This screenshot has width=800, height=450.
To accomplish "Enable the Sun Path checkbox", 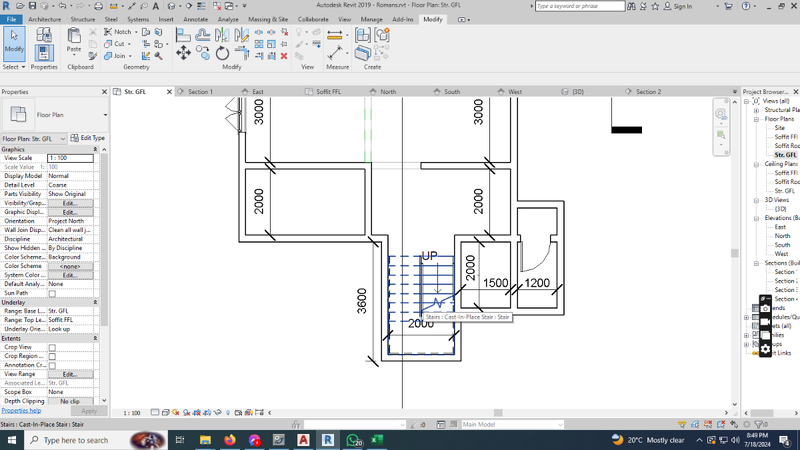I will pos(52,293).
